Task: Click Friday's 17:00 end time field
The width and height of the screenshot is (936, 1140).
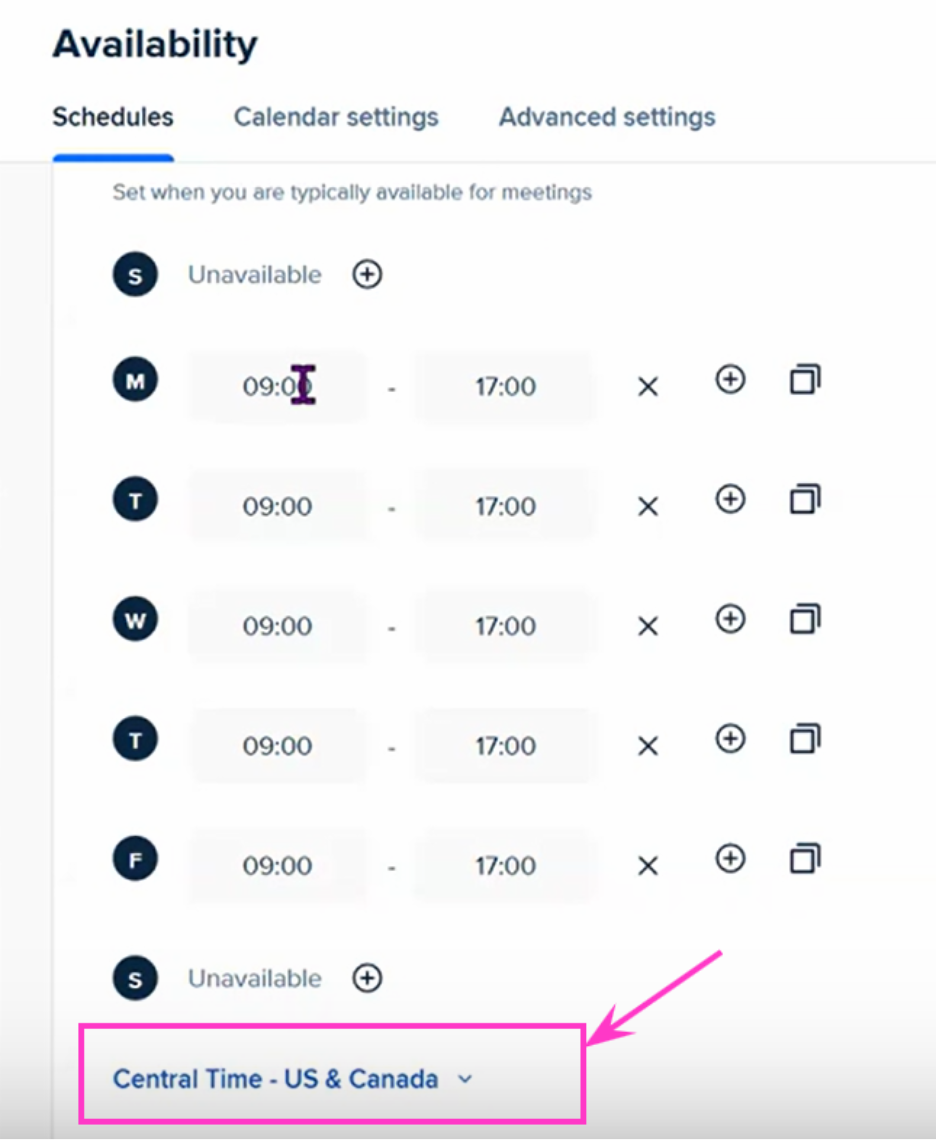Action: coord(505,865)
